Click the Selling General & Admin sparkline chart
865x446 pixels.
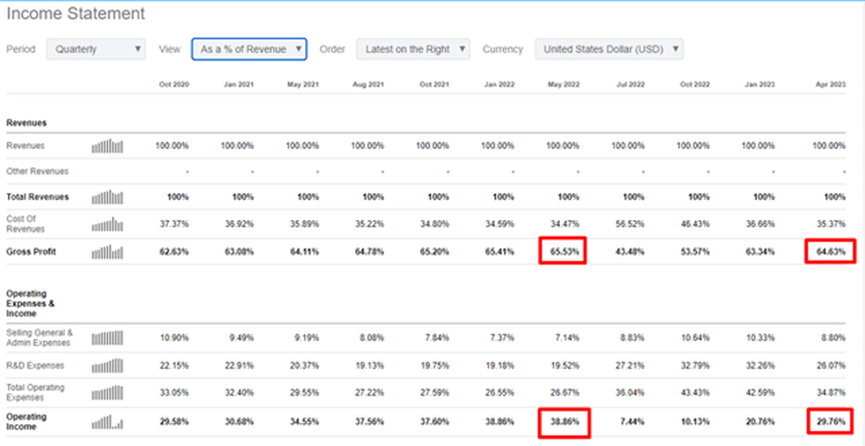[108, 337]
